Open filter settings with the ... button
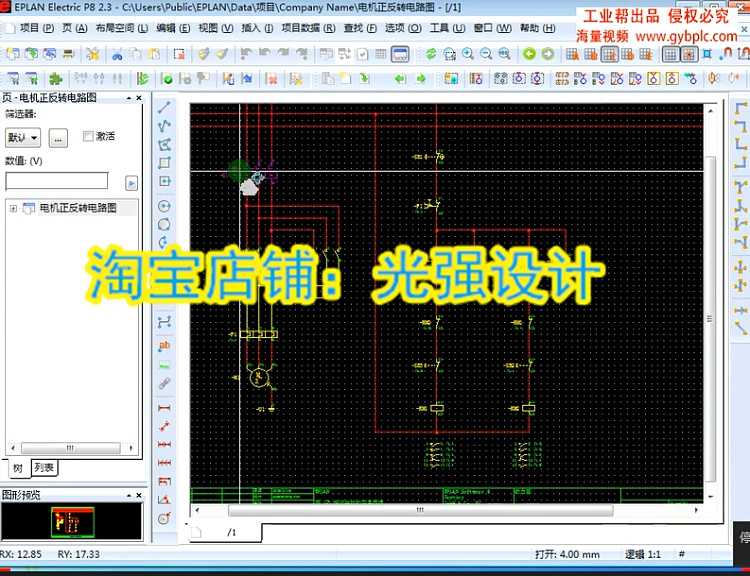This screenshot has width=750, height=576. pyautogui.click(x=58, y=139)
